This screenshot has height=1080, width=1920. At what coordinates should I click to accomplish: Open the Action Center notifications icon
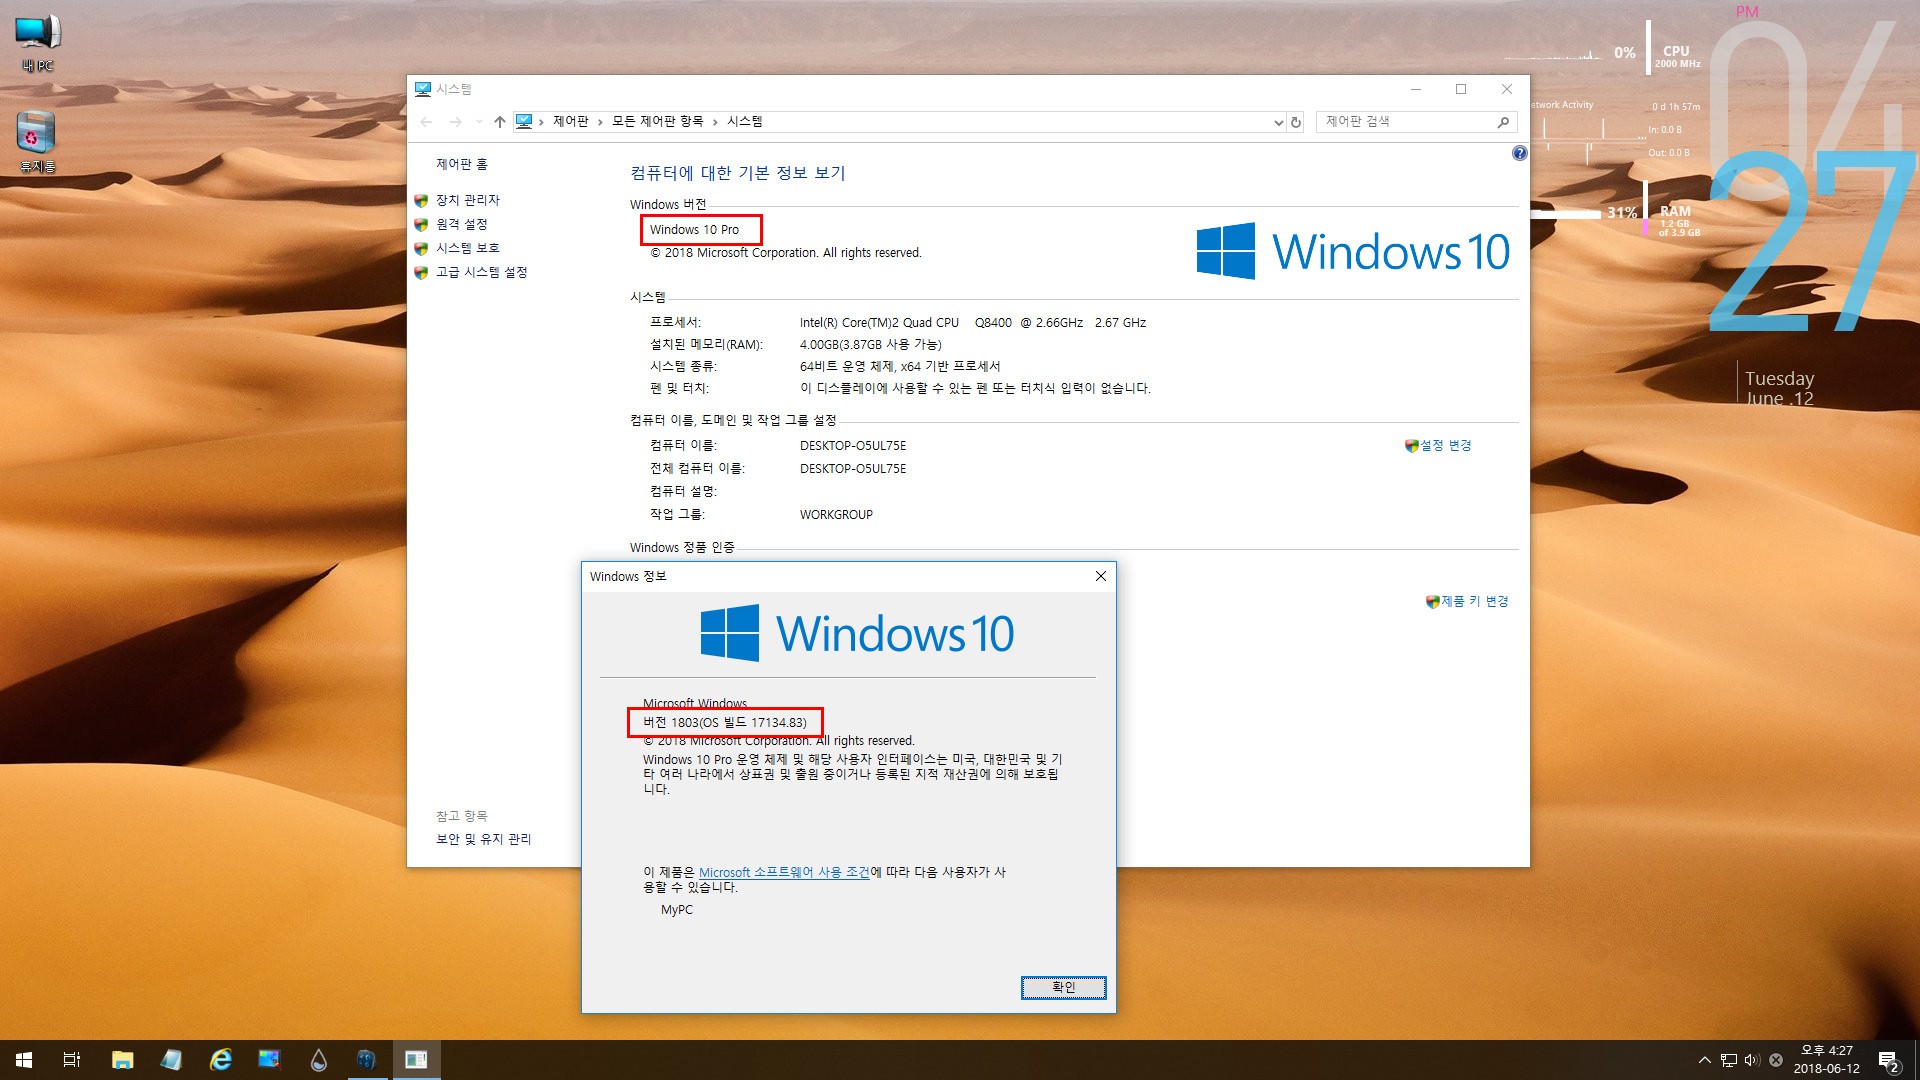click(1888, 1060)
